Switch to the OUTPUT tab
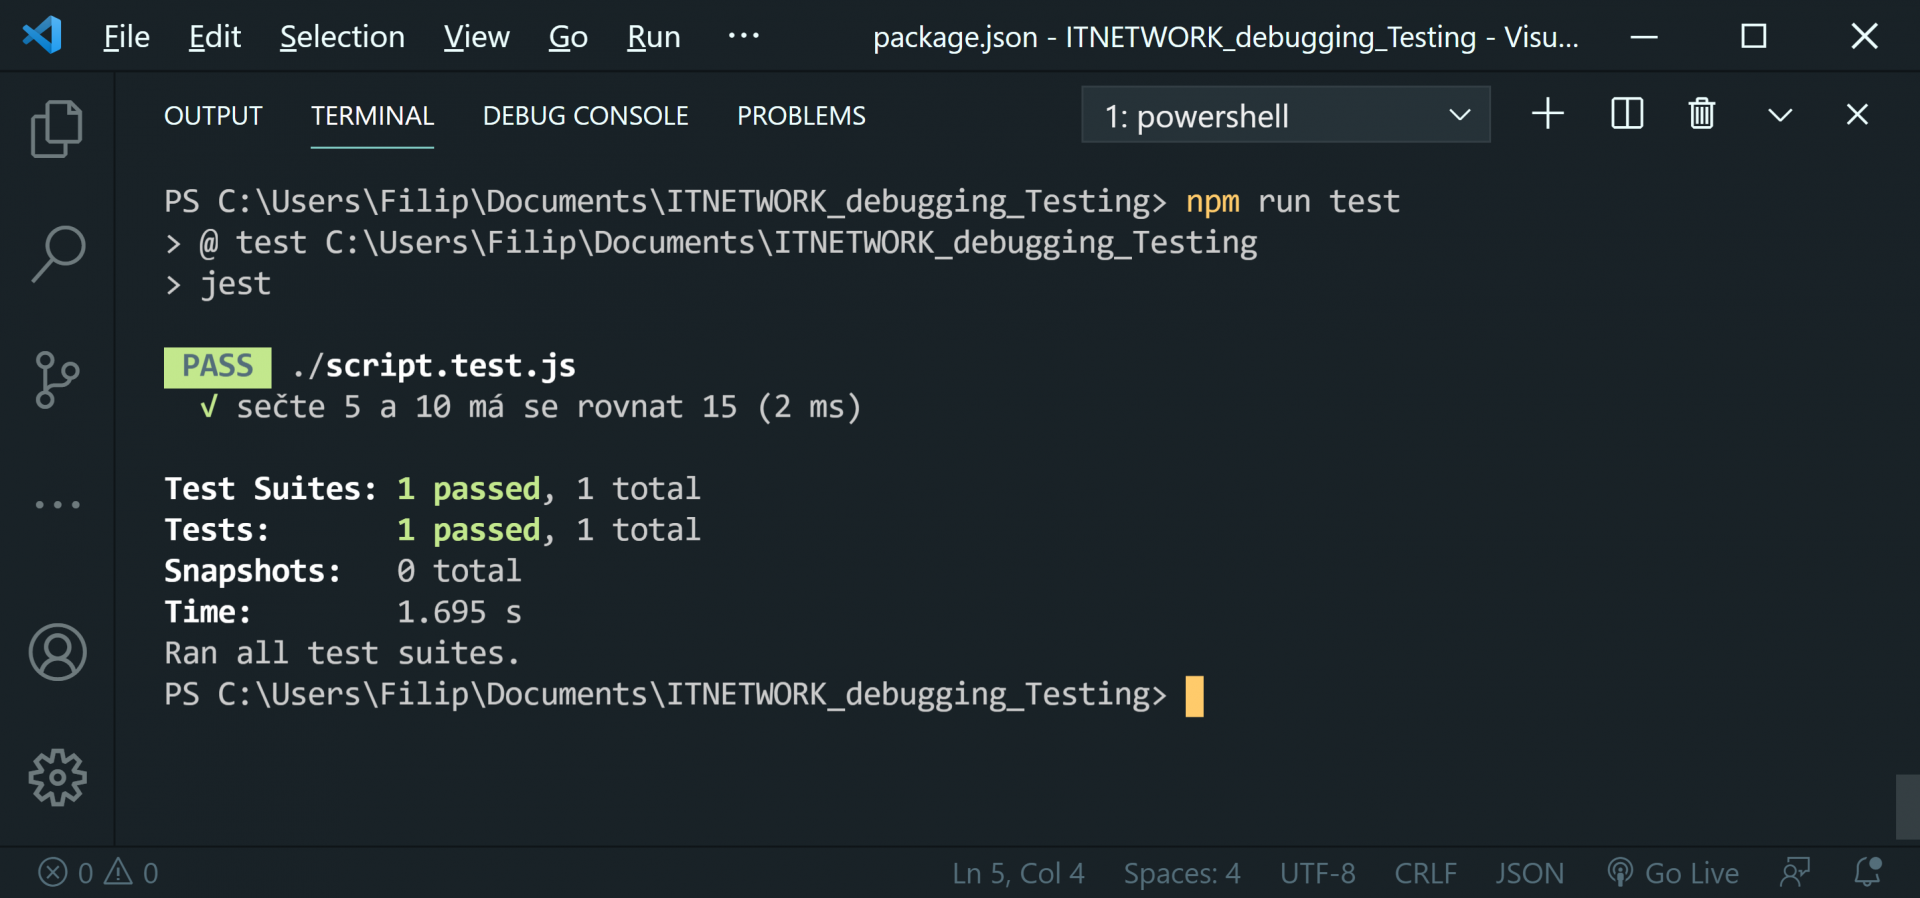The width and height of the screenshot is (1920, 898). point(213,116)
